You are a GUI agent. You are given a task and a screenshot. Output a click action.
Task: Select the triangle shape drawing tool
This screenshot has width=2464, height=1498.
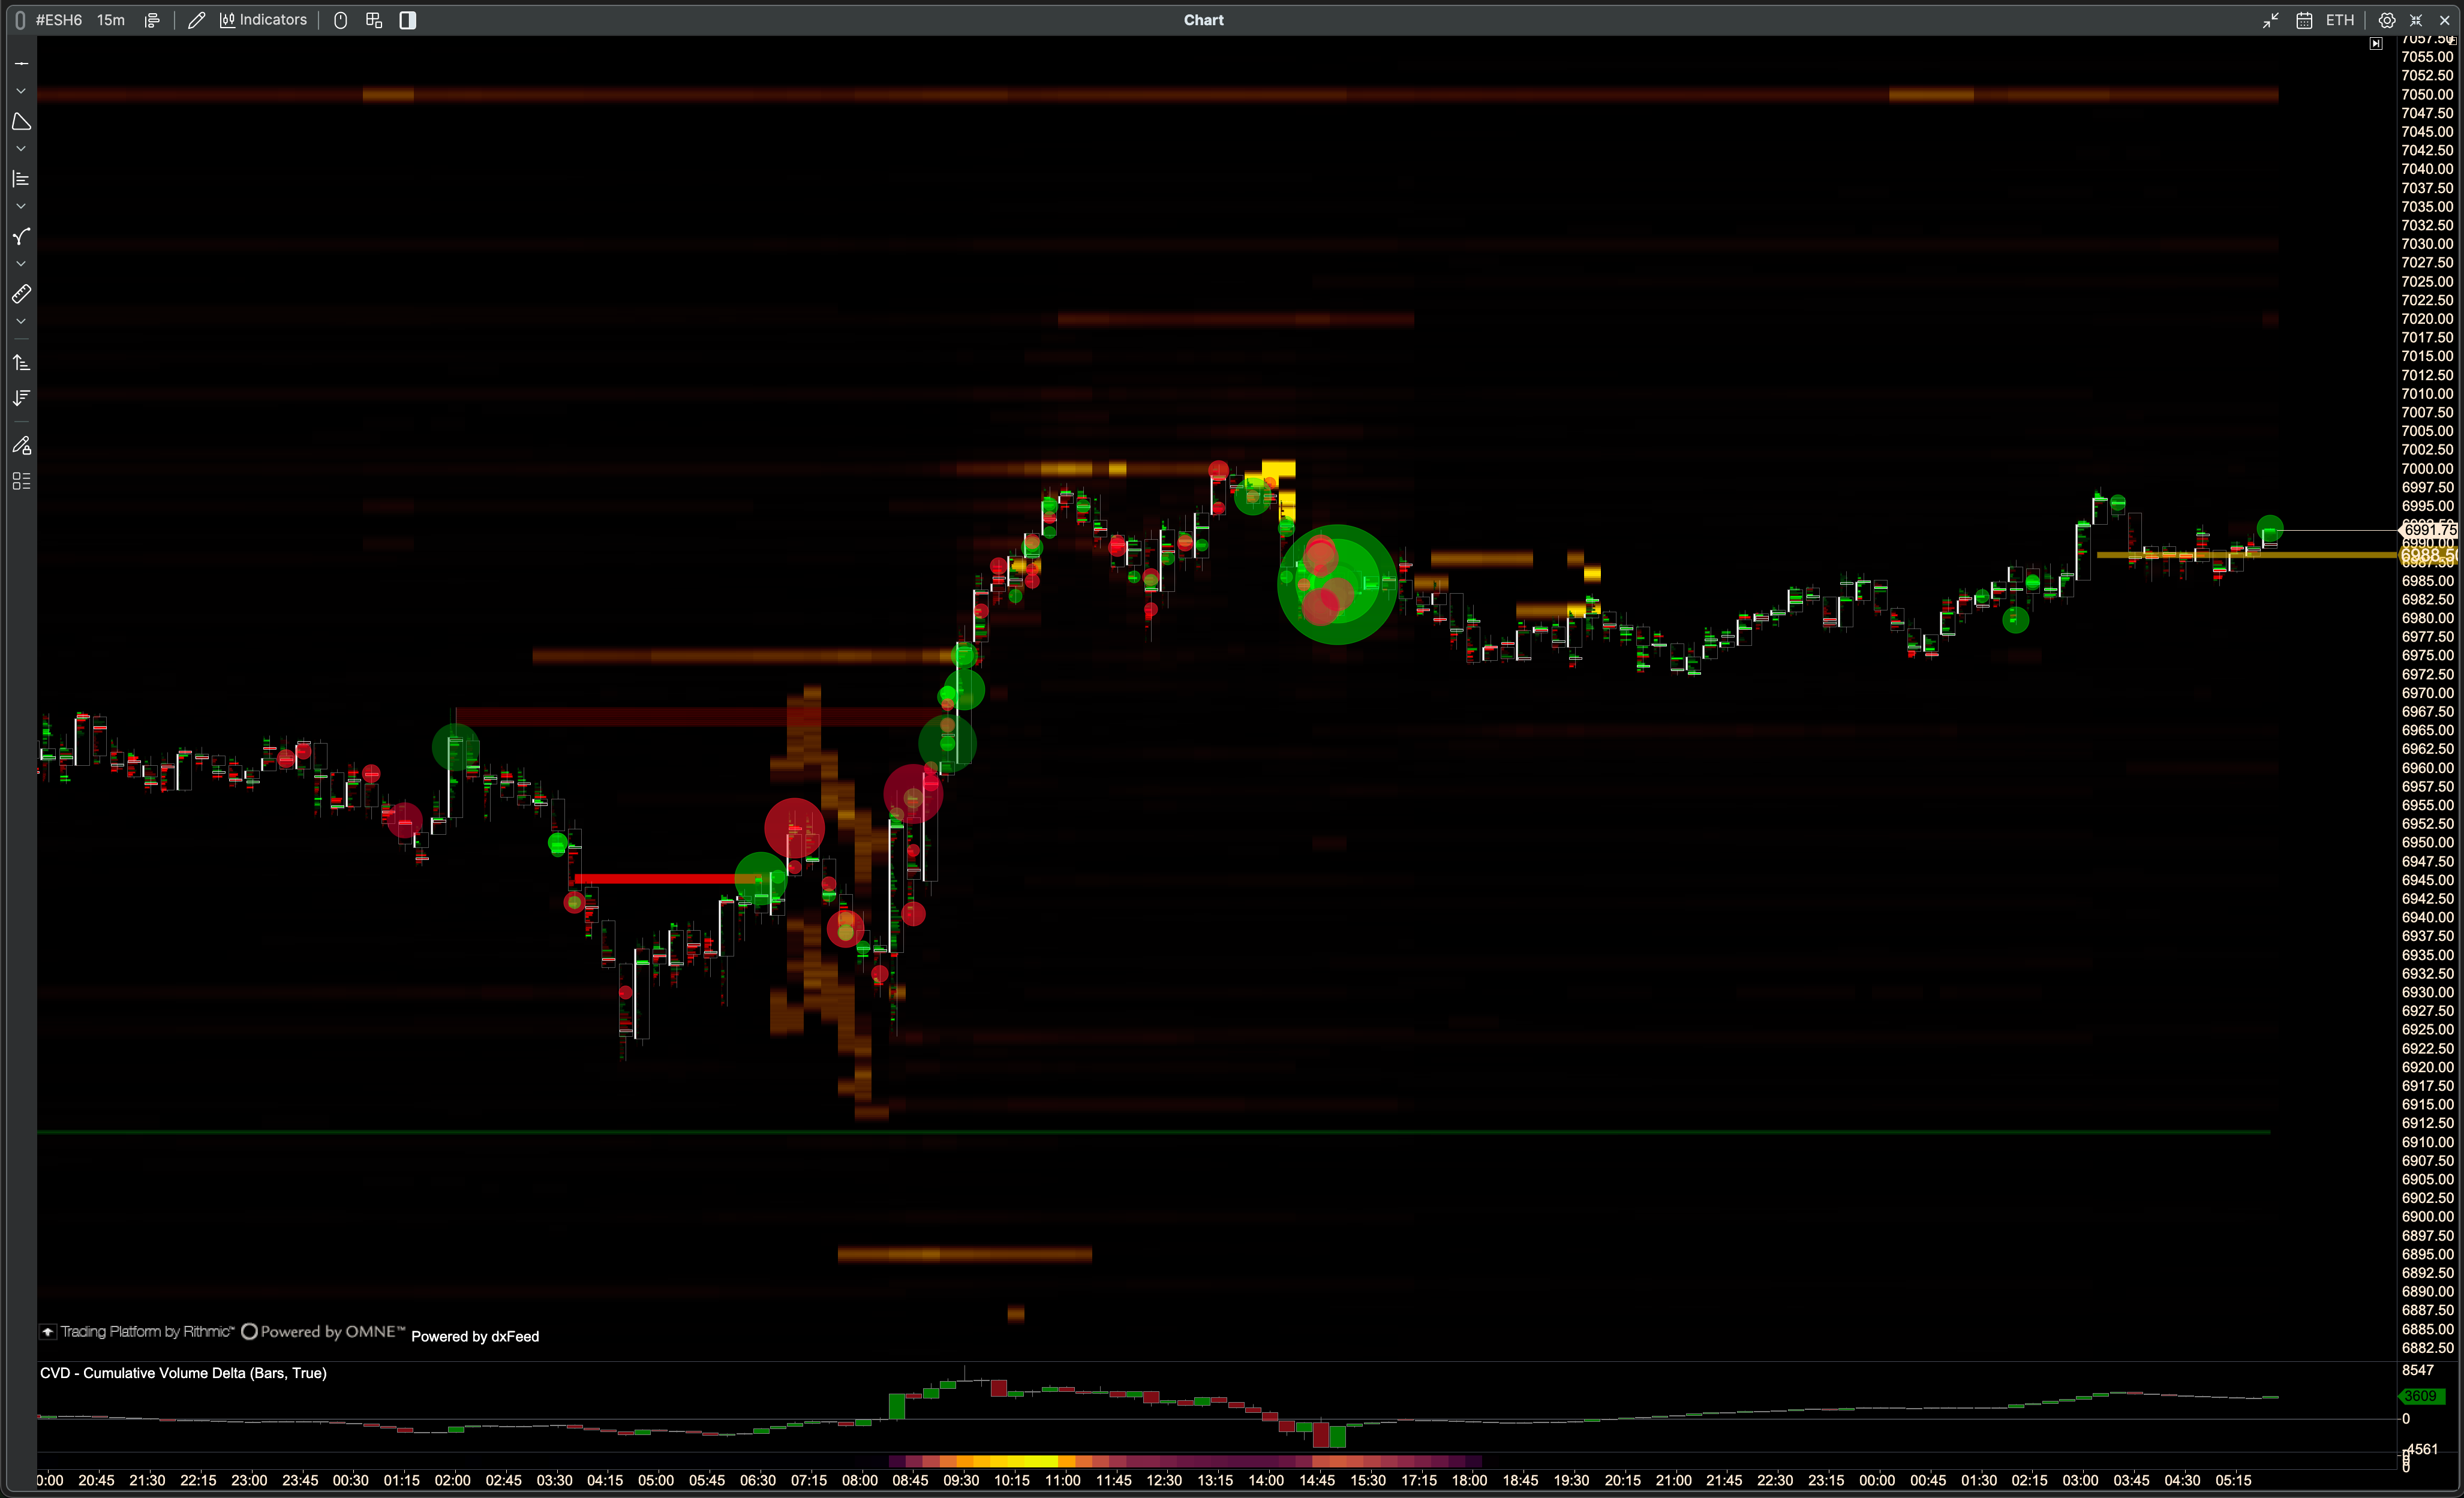coord(21,122)
